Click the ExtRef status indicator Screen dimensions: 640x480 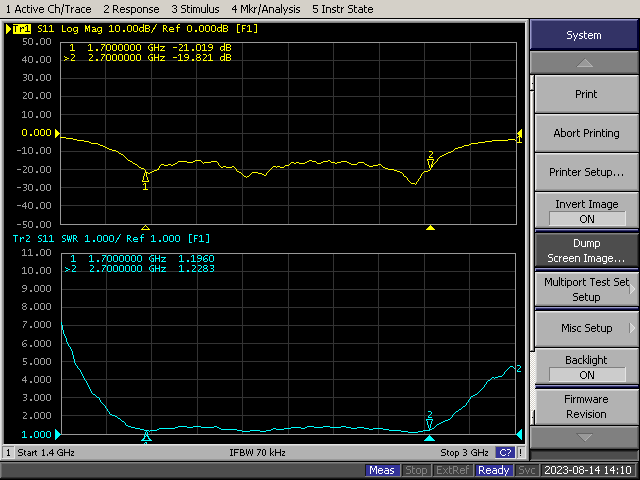click(x=452, y=470)
